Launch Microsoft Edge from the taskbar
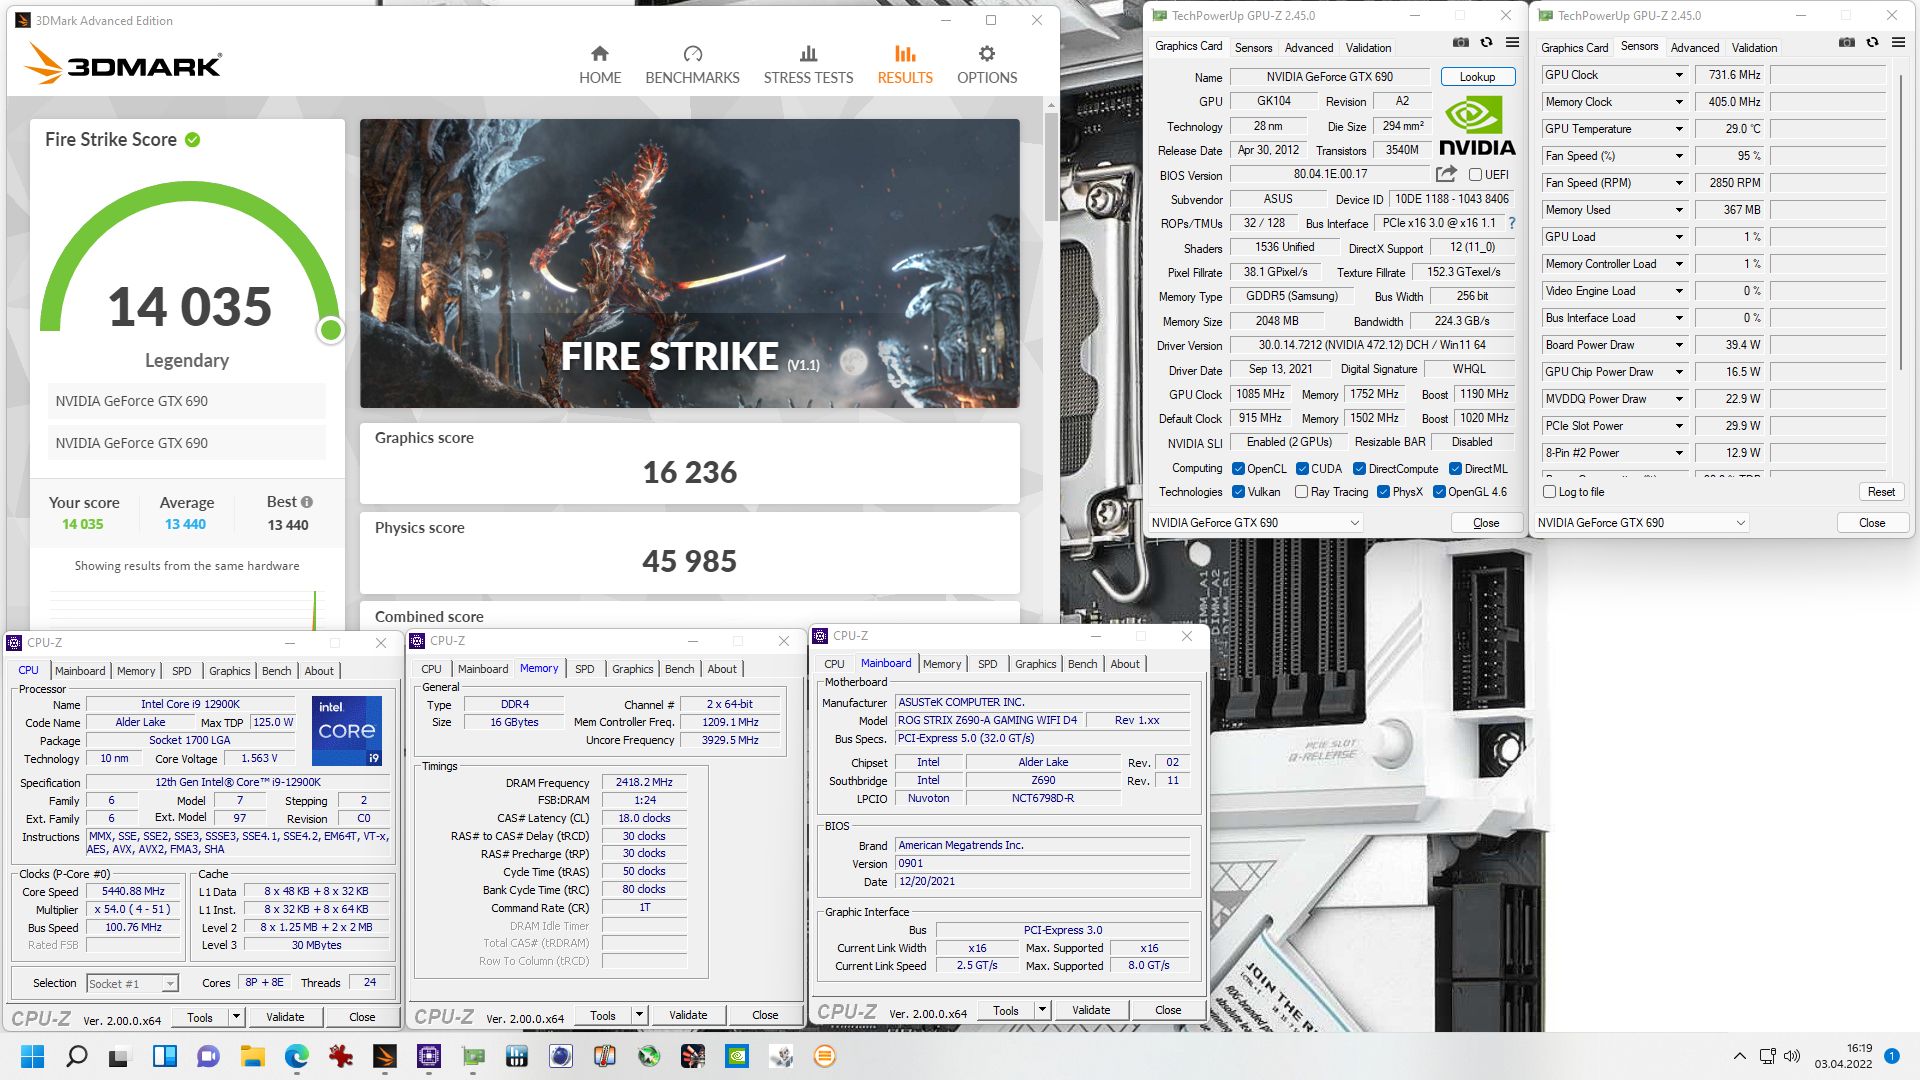The width and height of the screenshot is (1920, 1080). [x=297, y=1056]
